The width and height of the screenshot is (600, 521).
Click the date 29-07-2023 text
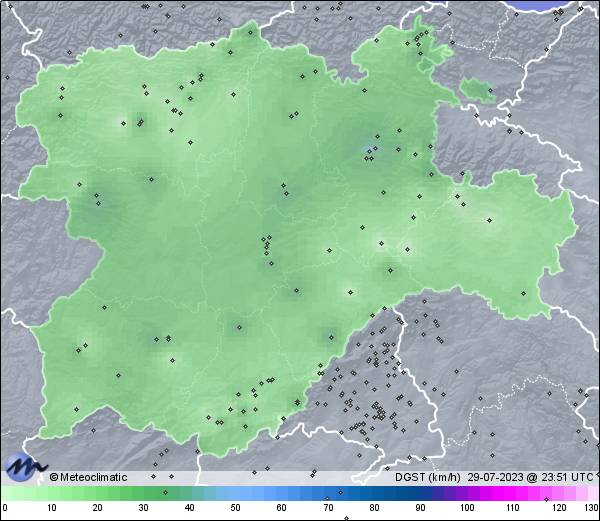point(496,477)
